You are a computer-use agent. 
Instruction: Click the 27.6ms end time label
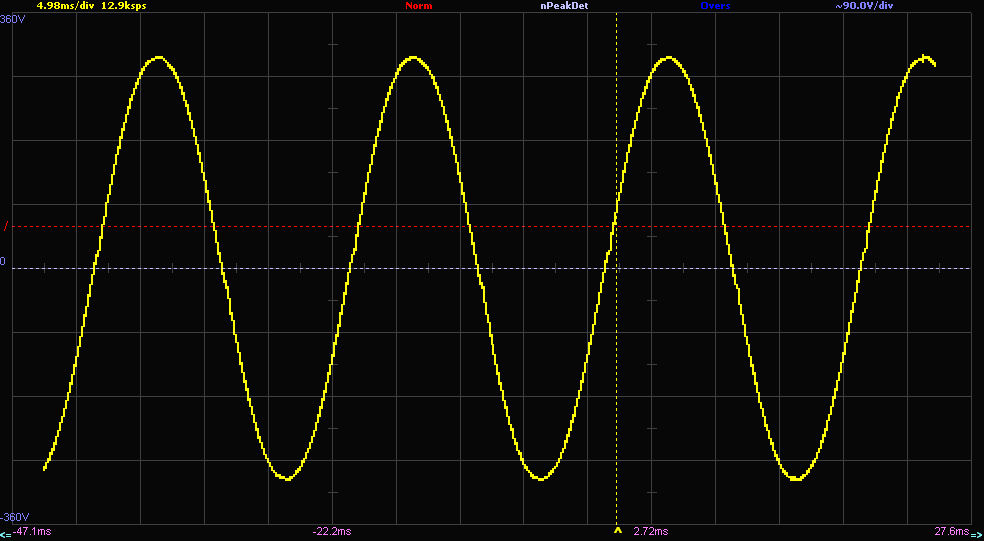coord(951,532)
